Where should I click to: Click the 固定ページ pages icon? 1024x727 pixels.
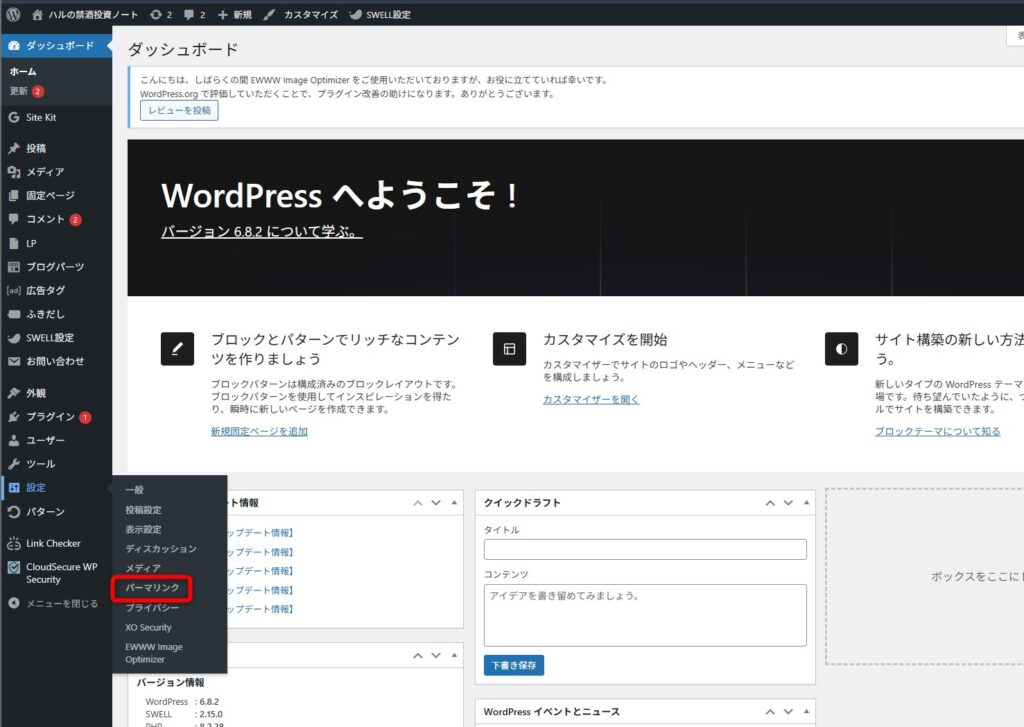pos(14,195)
